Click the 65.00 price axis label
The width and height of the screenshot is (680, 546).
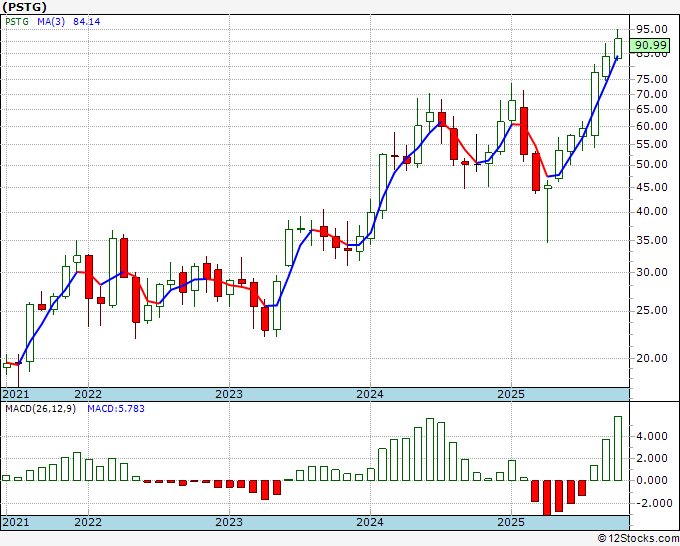pos(651,109)
